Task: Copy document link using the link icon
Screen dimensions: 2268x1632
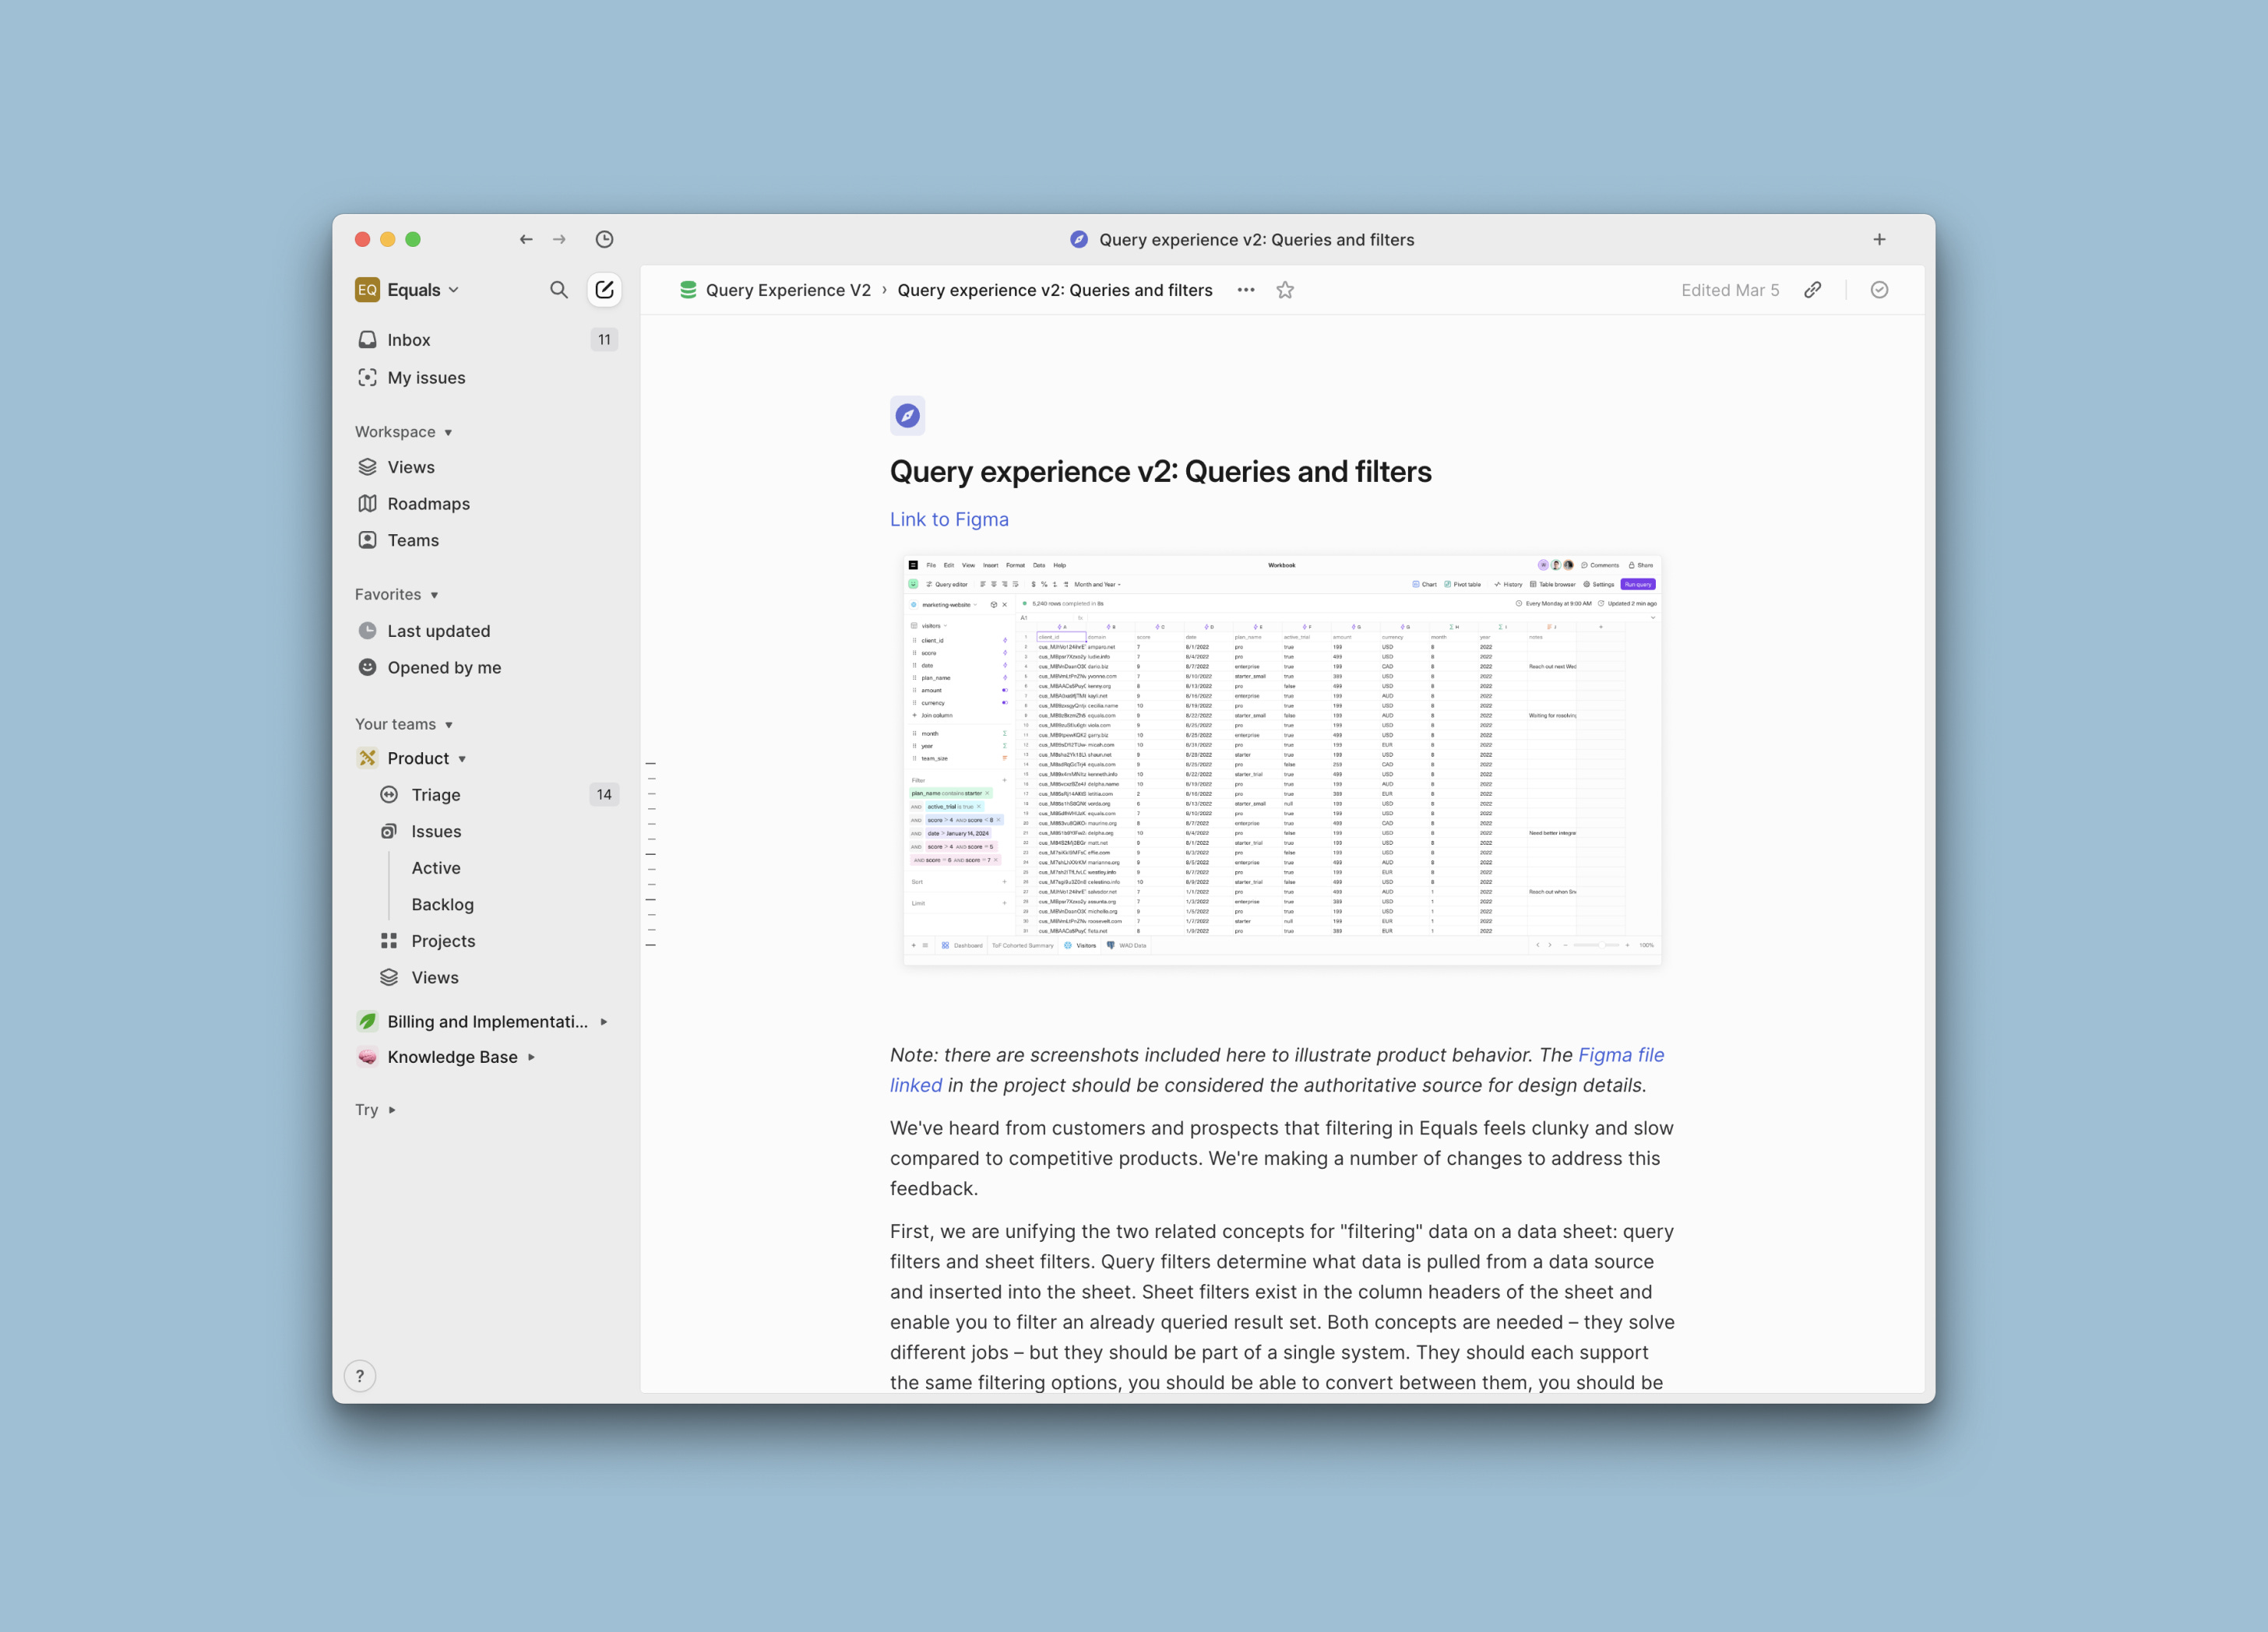Action: pos(1813,290)
